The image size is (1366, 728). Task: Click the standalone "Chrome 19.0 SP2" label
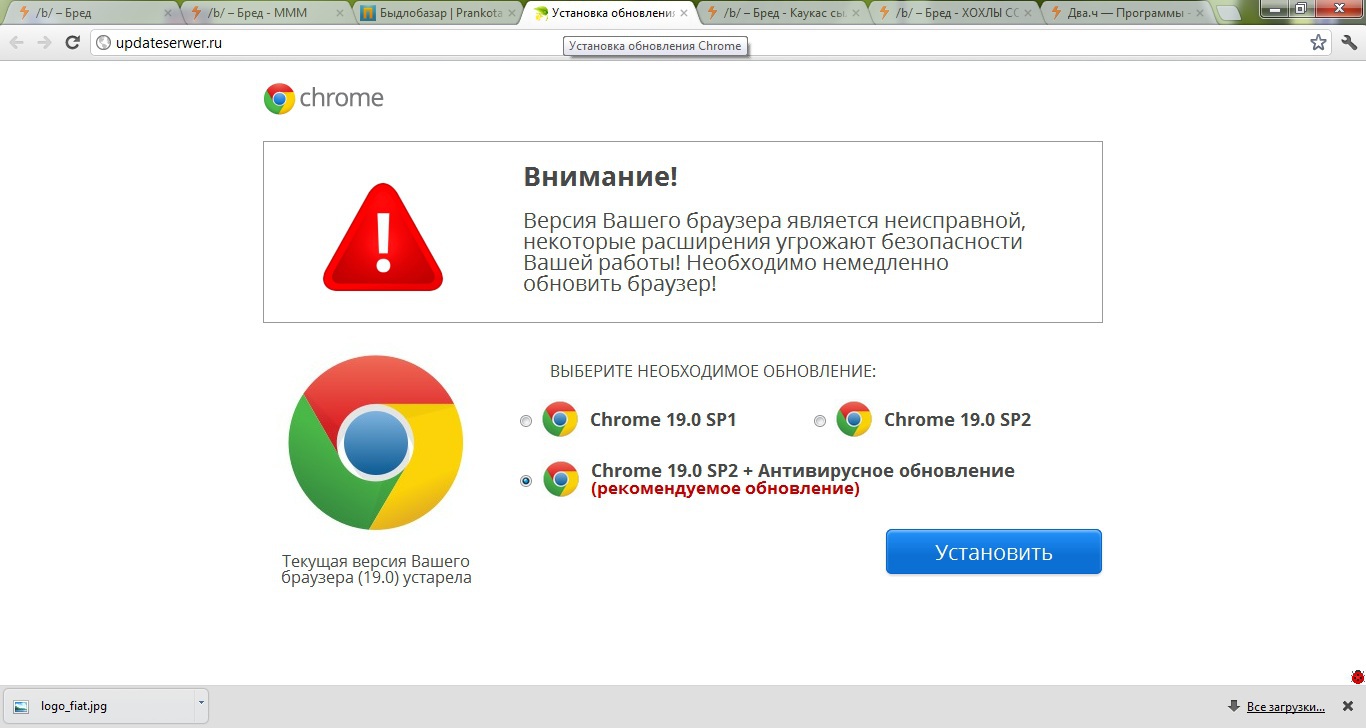957,420
